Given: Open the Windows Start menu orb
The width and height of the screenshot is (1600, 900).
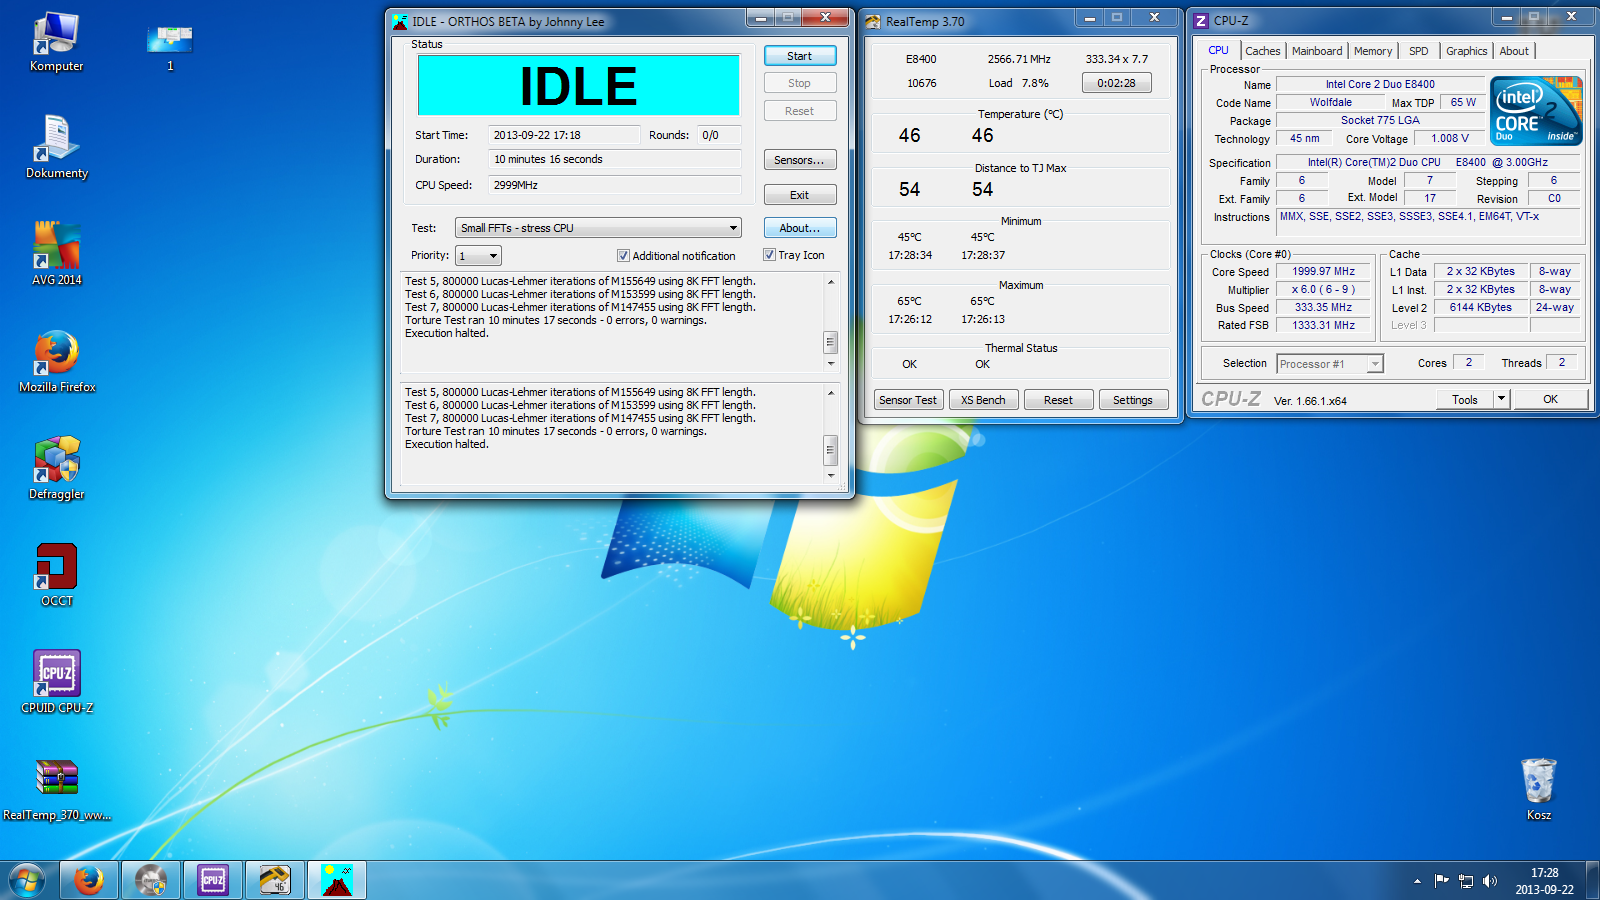Looking at the screenshot, I should pyautogui.click(x=27, y=880).
